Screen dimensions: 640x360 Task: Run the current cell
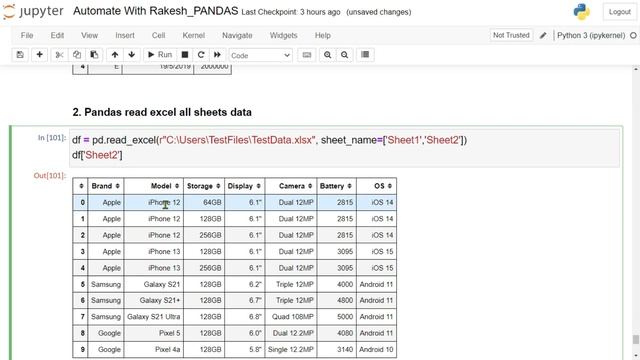coord(160,55)
